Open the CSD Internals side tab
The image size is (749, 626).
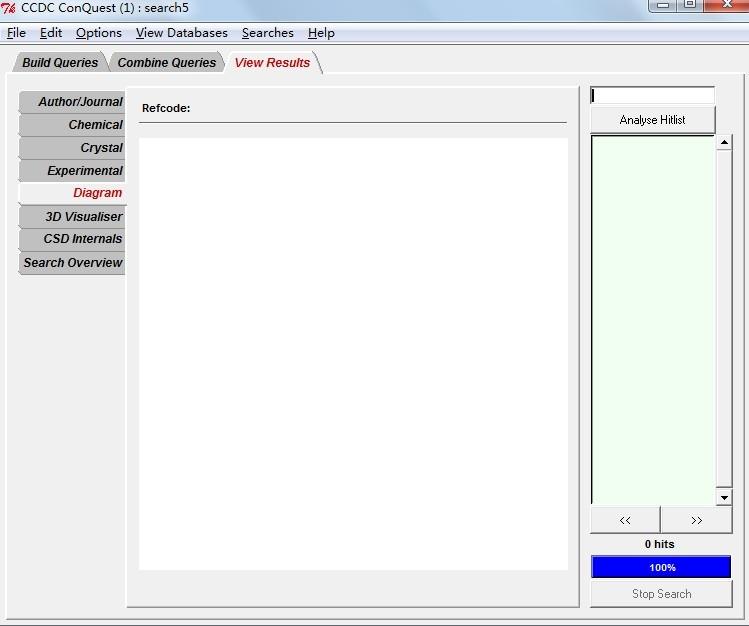[73, 239]
